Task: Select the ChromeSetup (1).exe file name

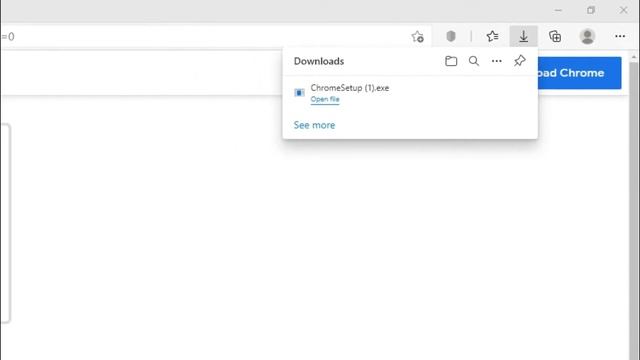Action: [x=350, y=88]
